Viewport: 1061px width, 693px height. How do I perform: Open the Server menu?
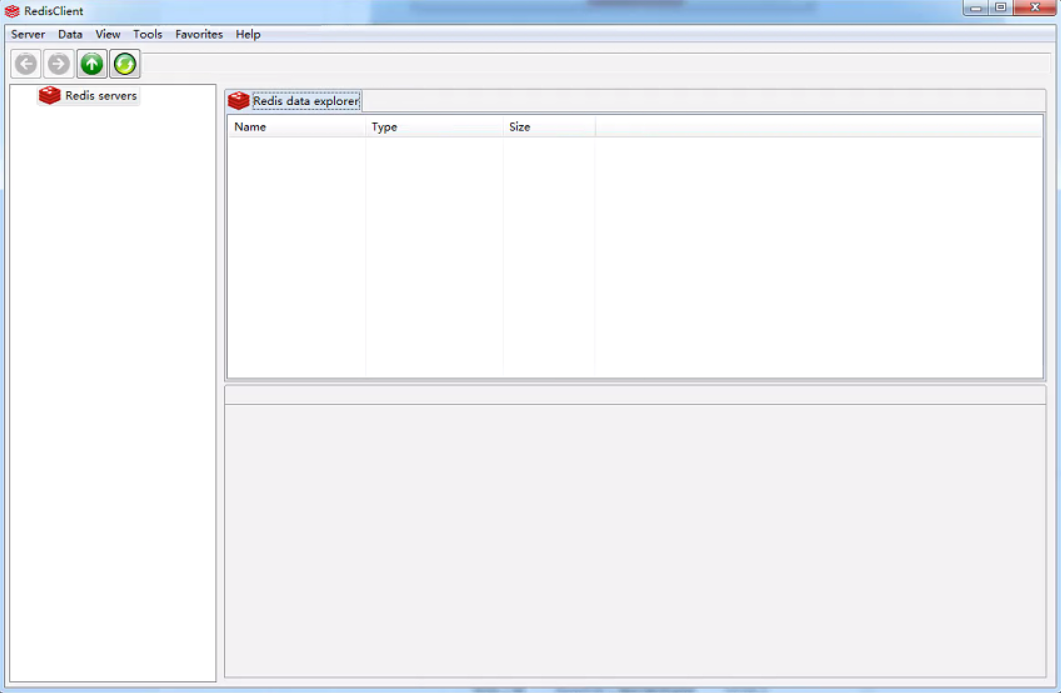point(27,33)
